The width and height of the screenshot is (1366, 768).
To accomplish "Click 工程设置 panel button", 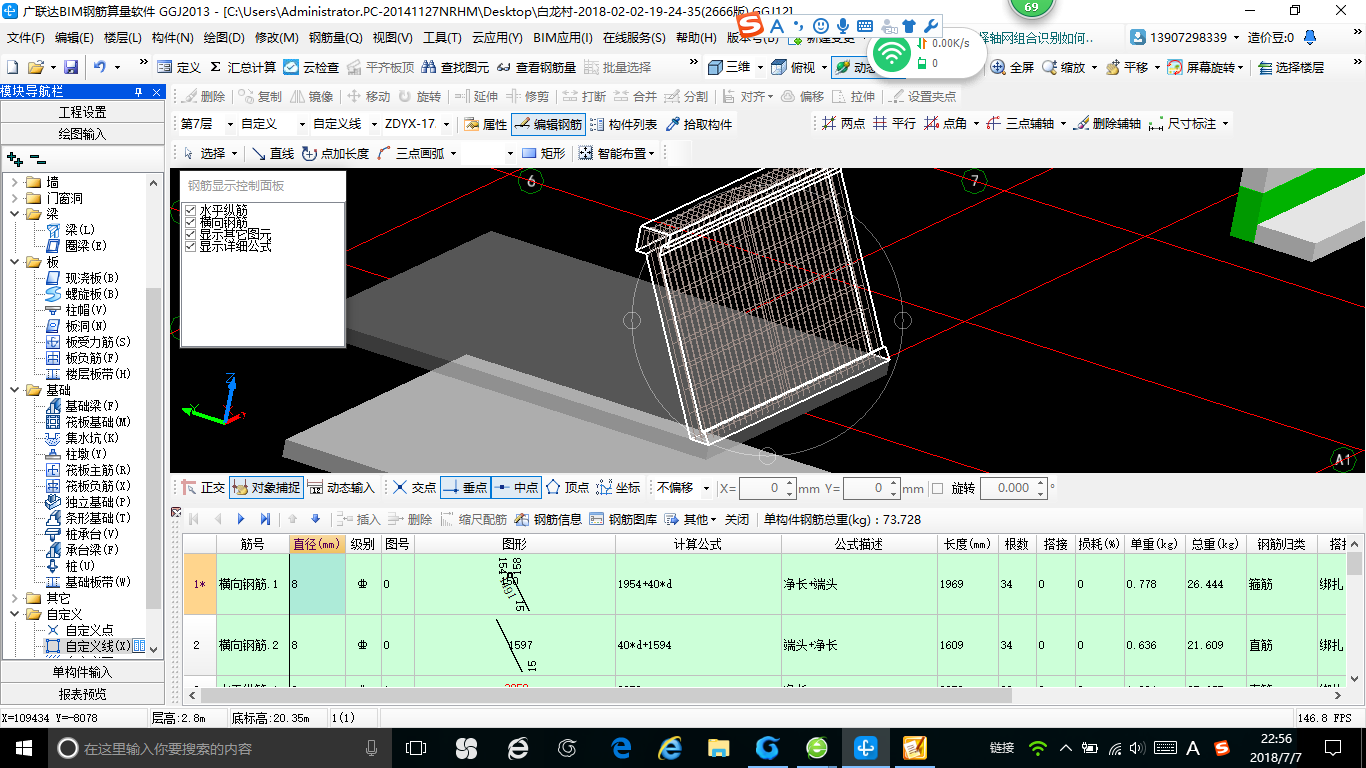I will [x=82, y=112].
